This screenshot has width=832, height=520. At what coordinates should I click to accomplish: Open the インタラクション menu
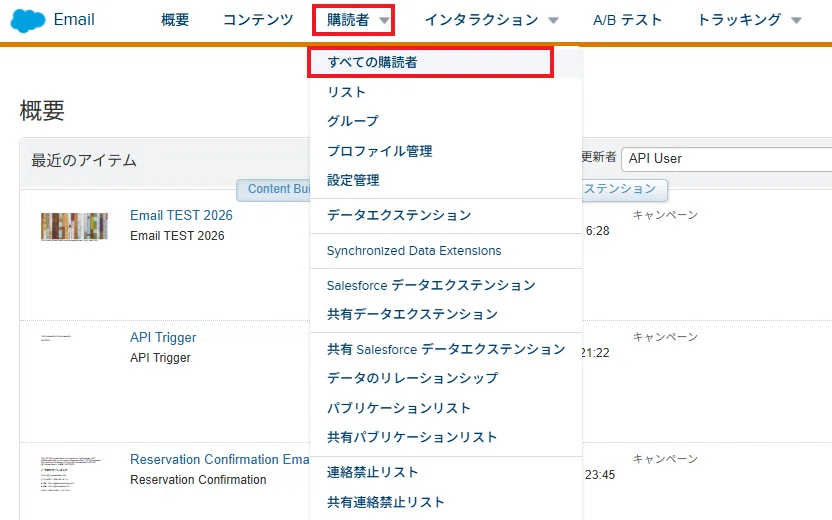(x=482, y=20)
